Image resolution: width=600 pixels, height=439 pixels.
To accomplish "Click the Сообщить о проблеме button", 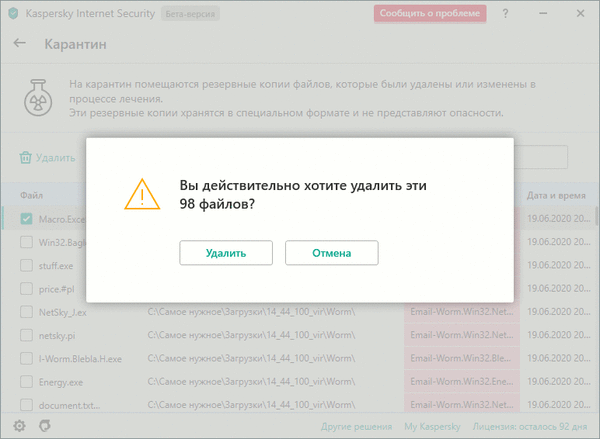I will pos(430,14).
